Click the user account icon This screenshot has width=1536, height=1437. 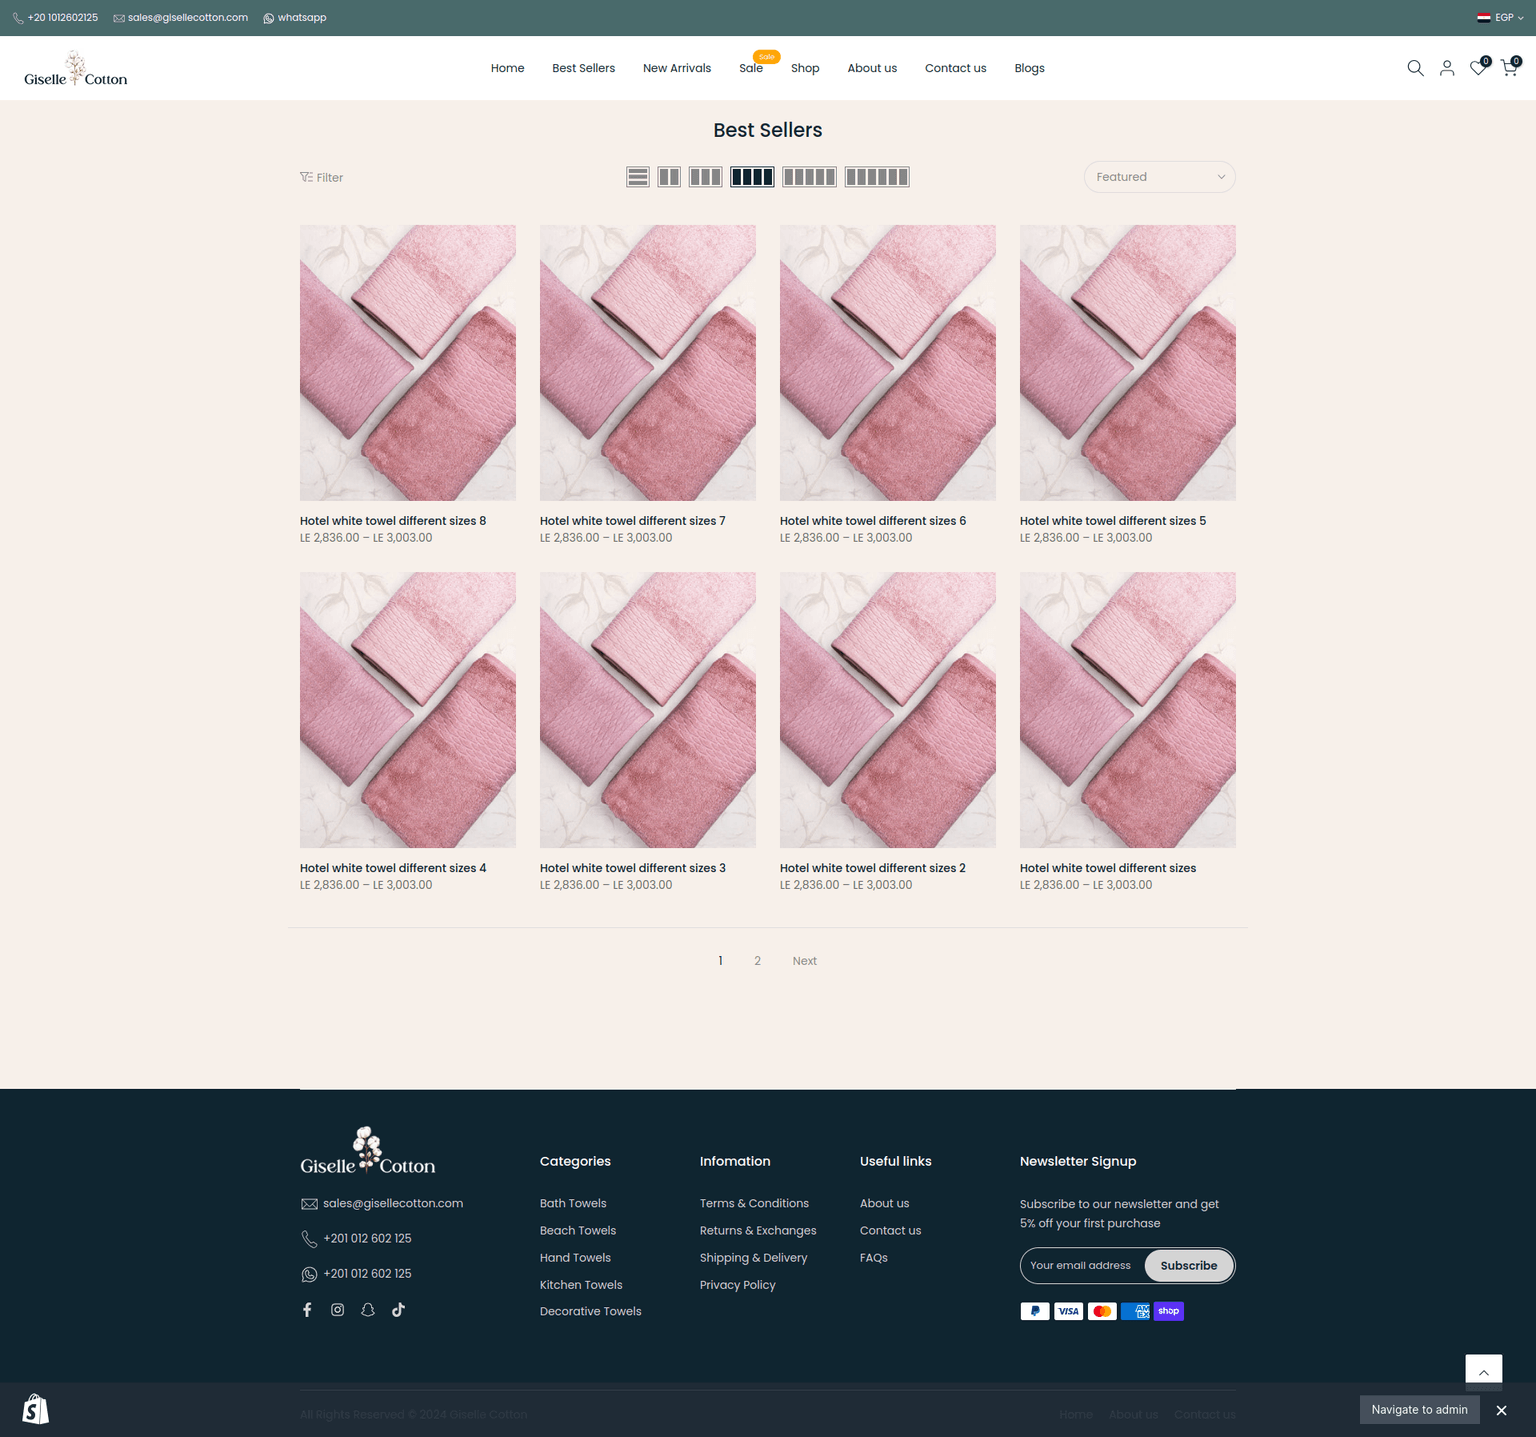[x=1447, y=68]
